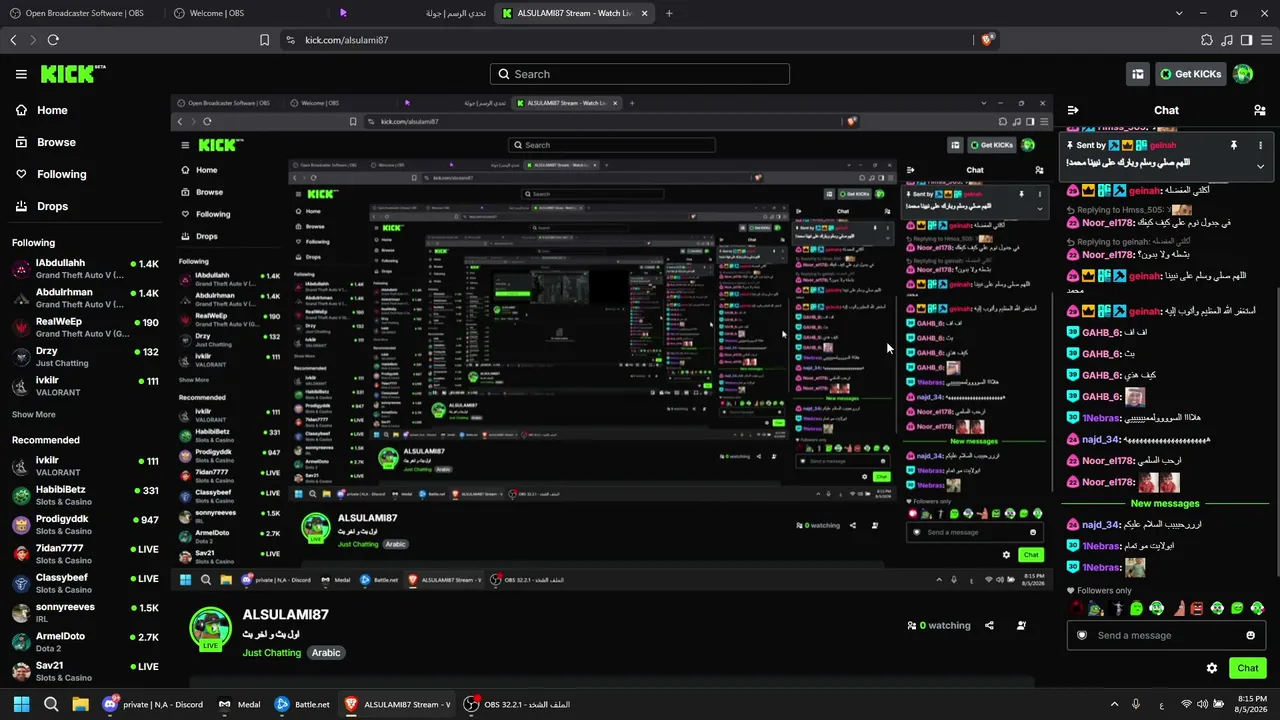1280x720 pixels.
Task: Open HabibiBetz recommended channel
Action: click(x=85, y=496)
